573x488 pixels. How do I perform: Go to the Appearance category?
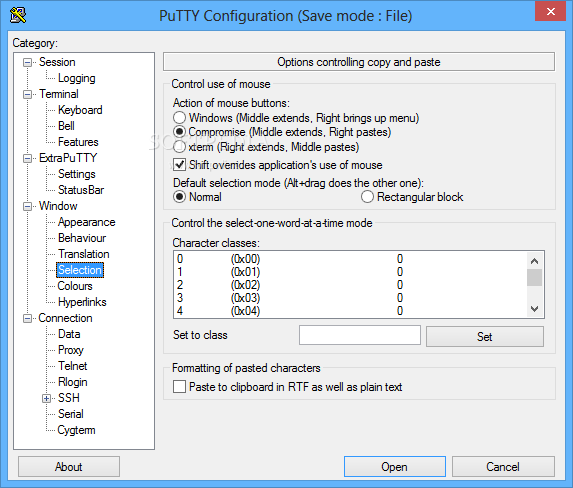click(x=86, y=222)
